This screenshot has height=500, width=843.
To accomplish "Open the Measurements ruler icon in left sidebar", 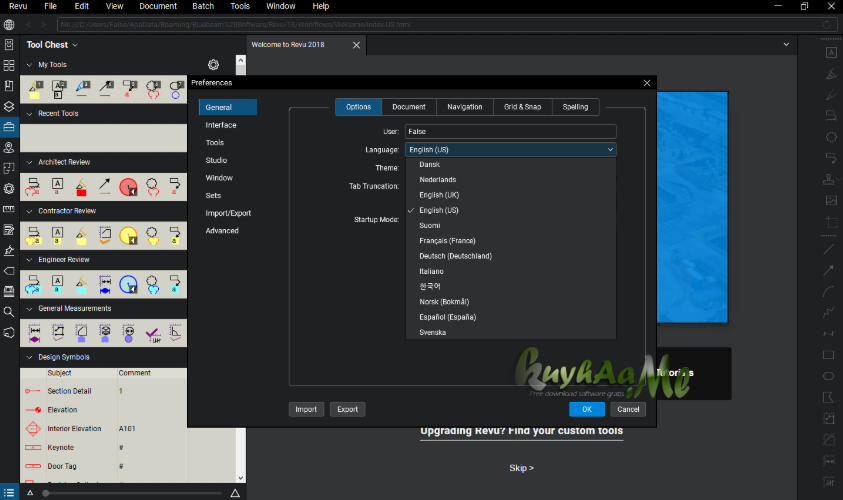I will click(x=9, y=209).
